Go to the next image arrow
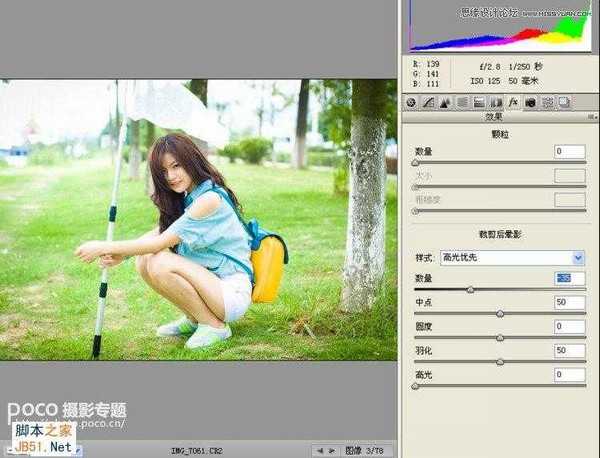This screenshot has width=600, height=458. [x=332, y=449]
